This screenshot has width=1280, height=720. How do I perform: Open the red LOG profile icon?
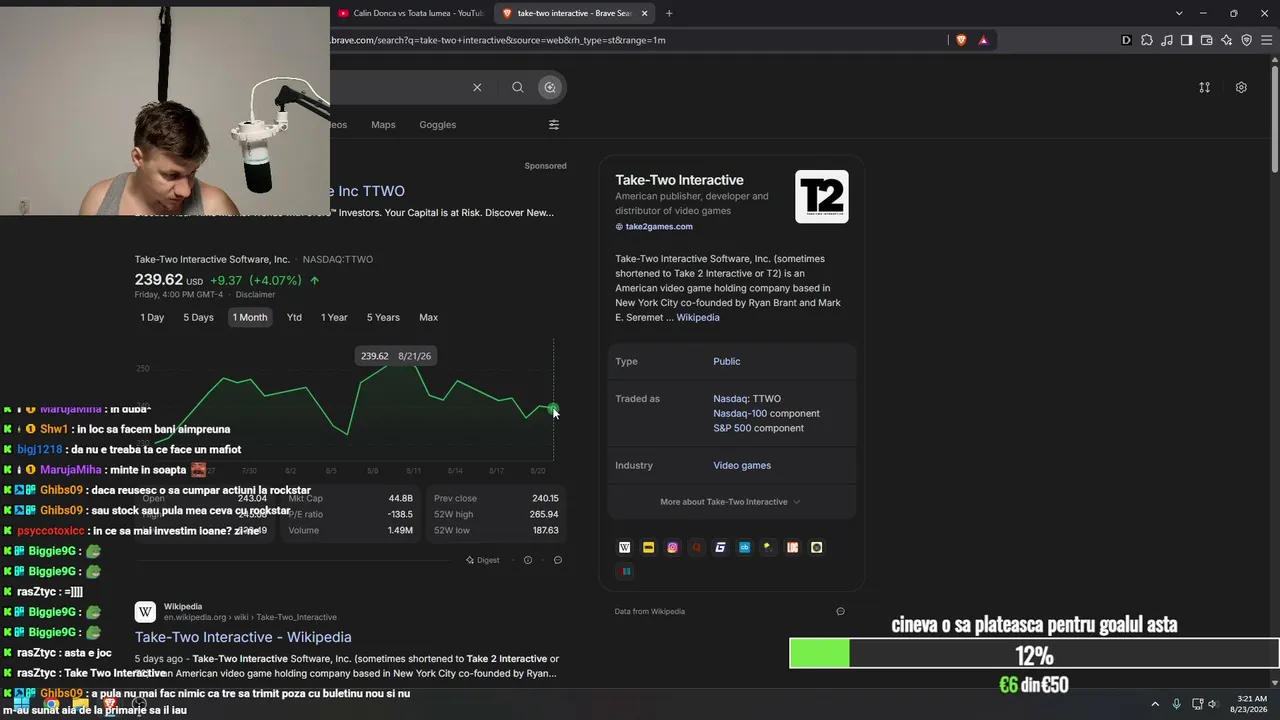(792, 547)
